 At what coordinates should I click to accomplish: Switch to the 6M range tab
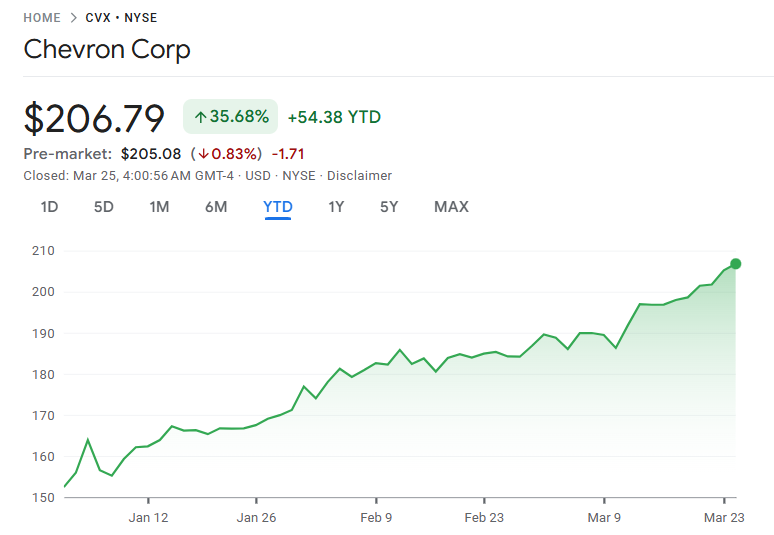pyautogui.click(x=216, y=207)
